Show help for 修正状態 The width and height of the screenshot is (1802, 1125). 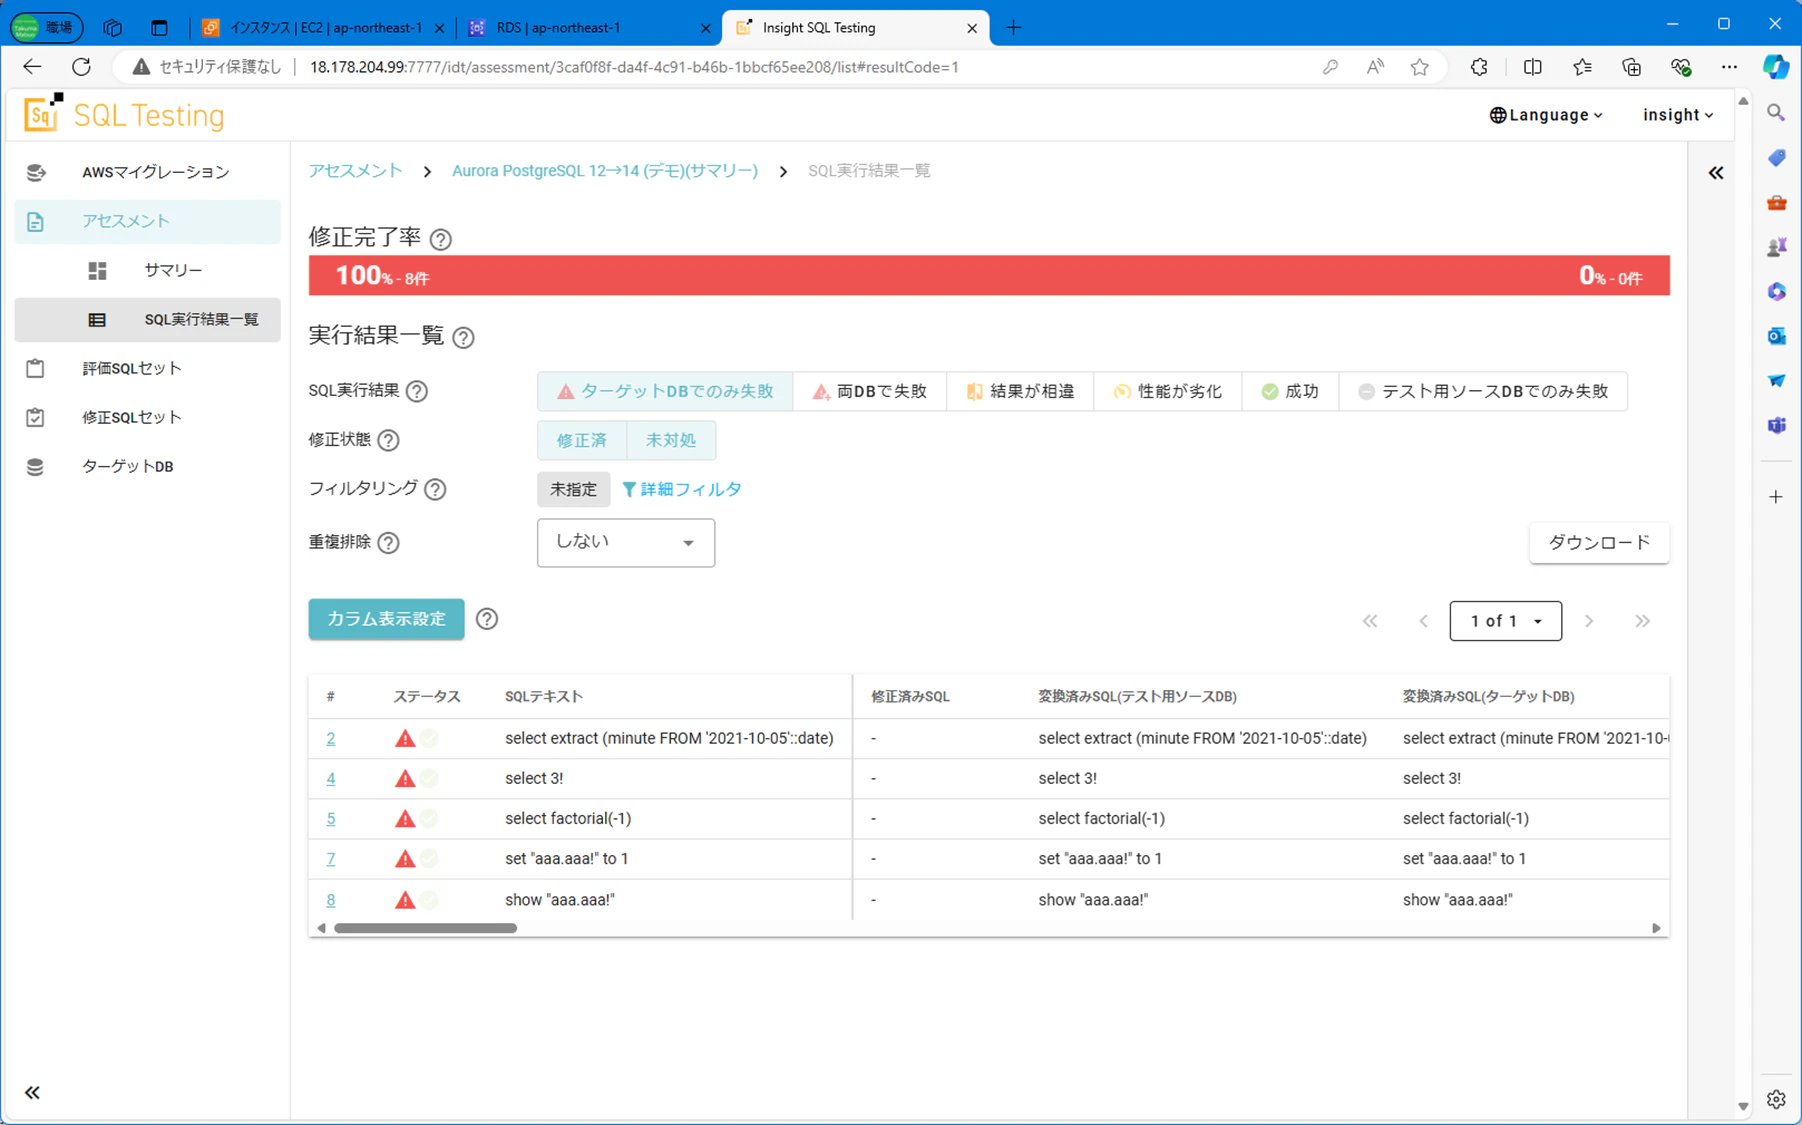[x=389, y=440]
